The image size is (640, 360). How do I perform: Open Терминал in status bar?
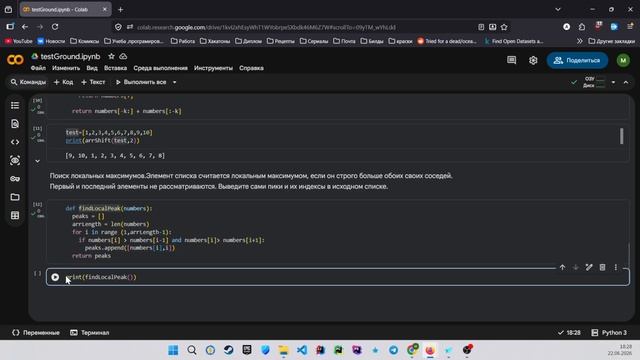89,333
